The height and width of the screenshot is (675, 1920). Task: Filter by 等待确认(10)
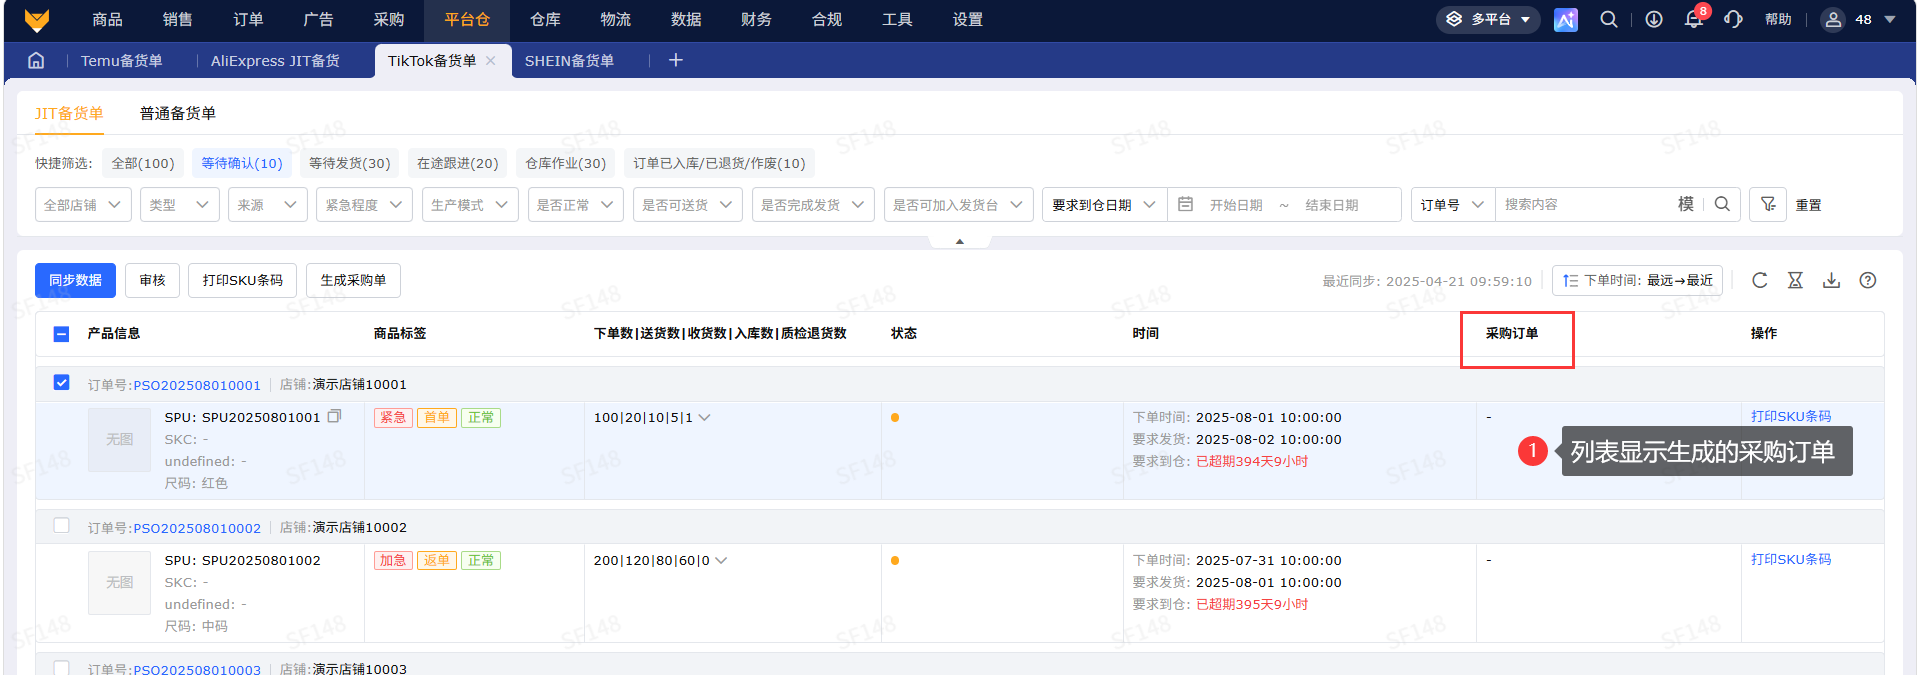[x=242, y=163]
